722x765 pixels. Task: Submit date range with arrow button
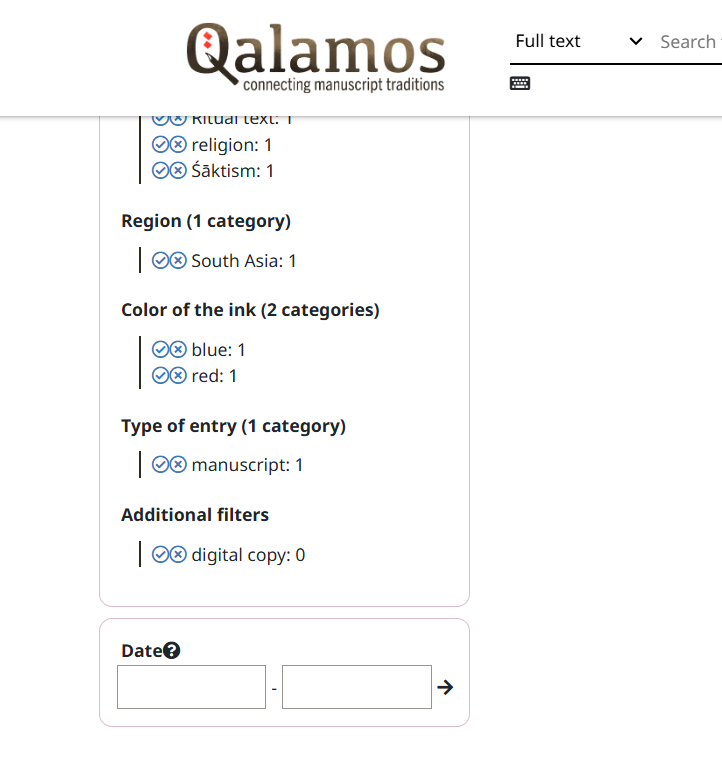coord(446,687)
